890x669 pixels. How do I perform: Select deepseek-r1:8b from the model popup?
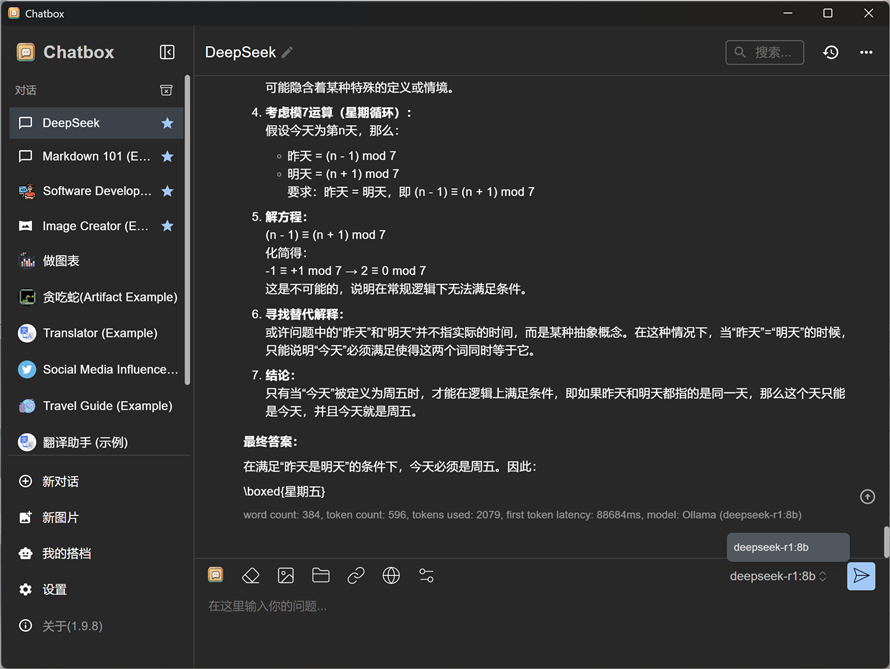pyautogui.click(x=786, y=547)
